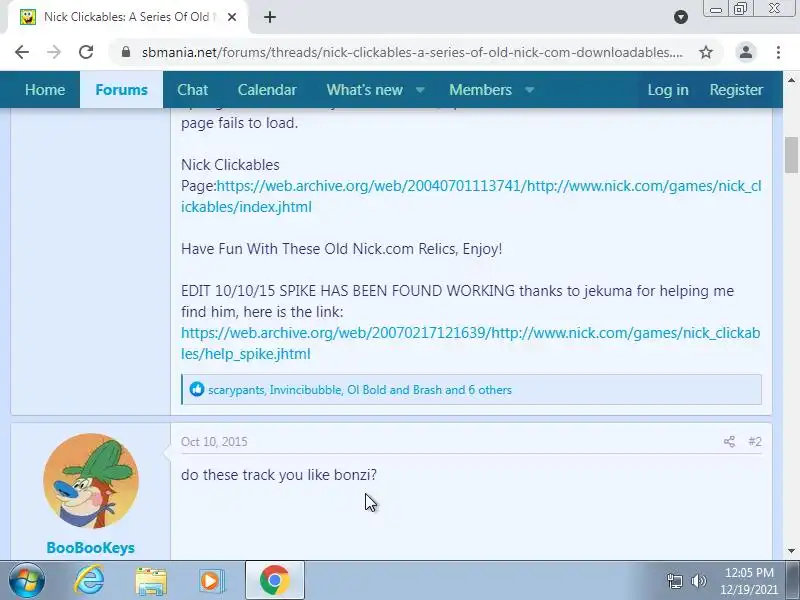The height and width of the screenshot is (600, 800).
Task: Click Ol Bold and Brash liker
Action: coord(394,390)
